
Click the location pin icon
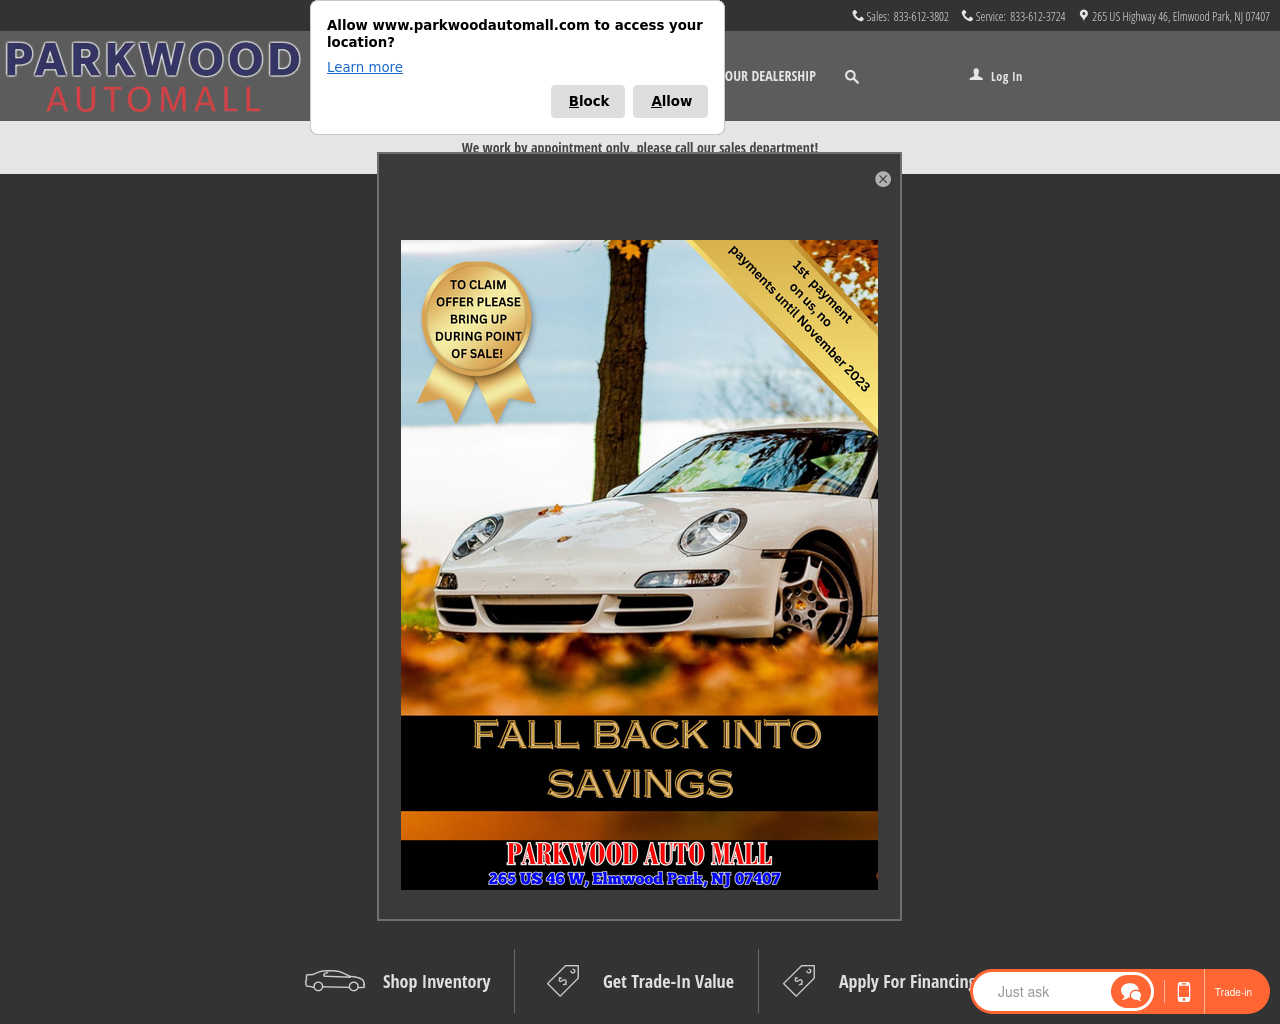[1084, 16]
